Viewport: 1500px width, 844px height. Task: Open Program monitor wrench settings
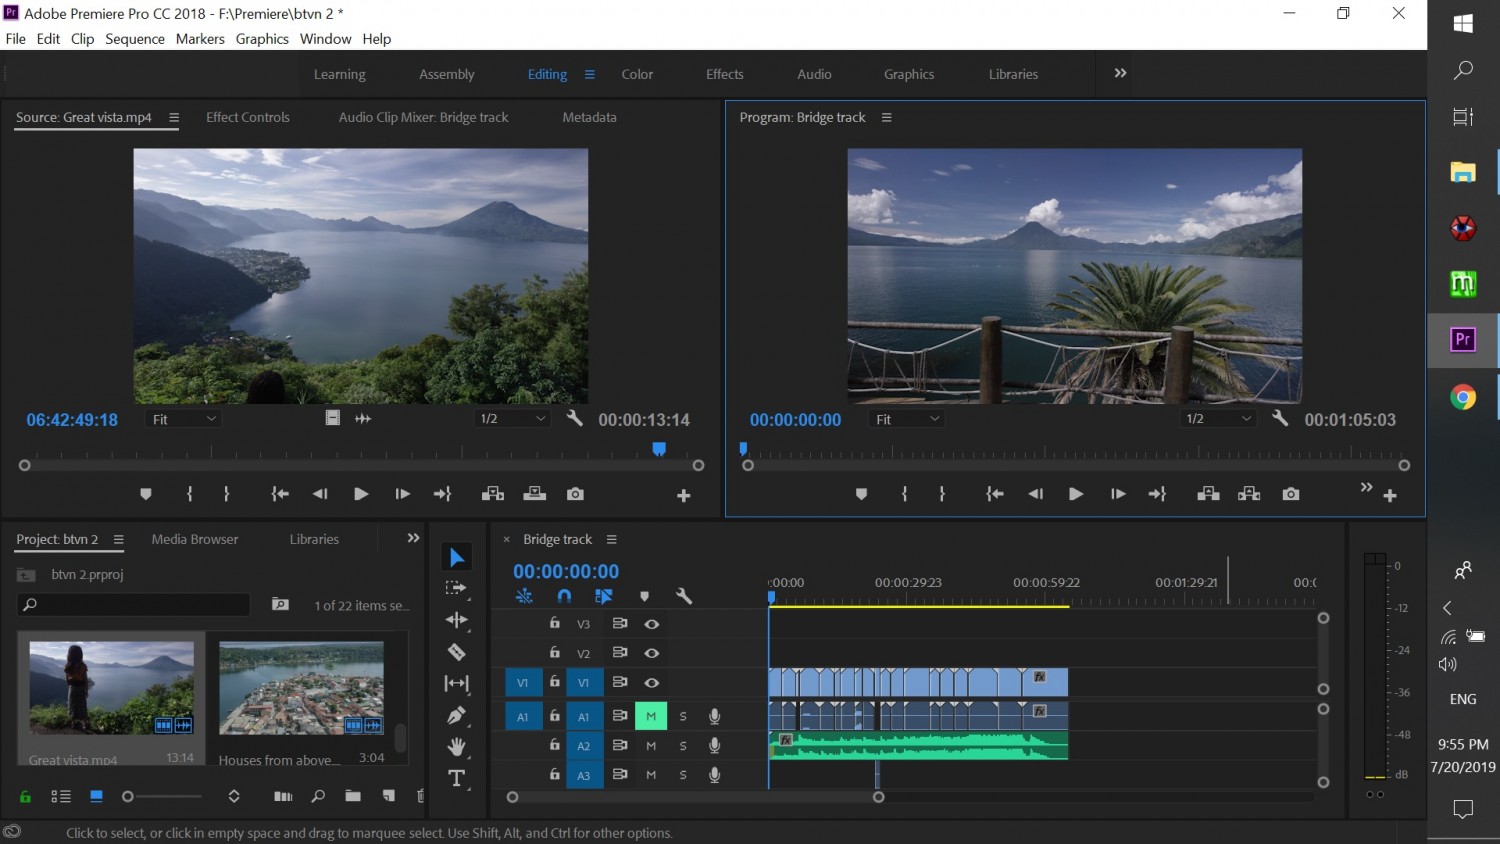coord(1280,419)
